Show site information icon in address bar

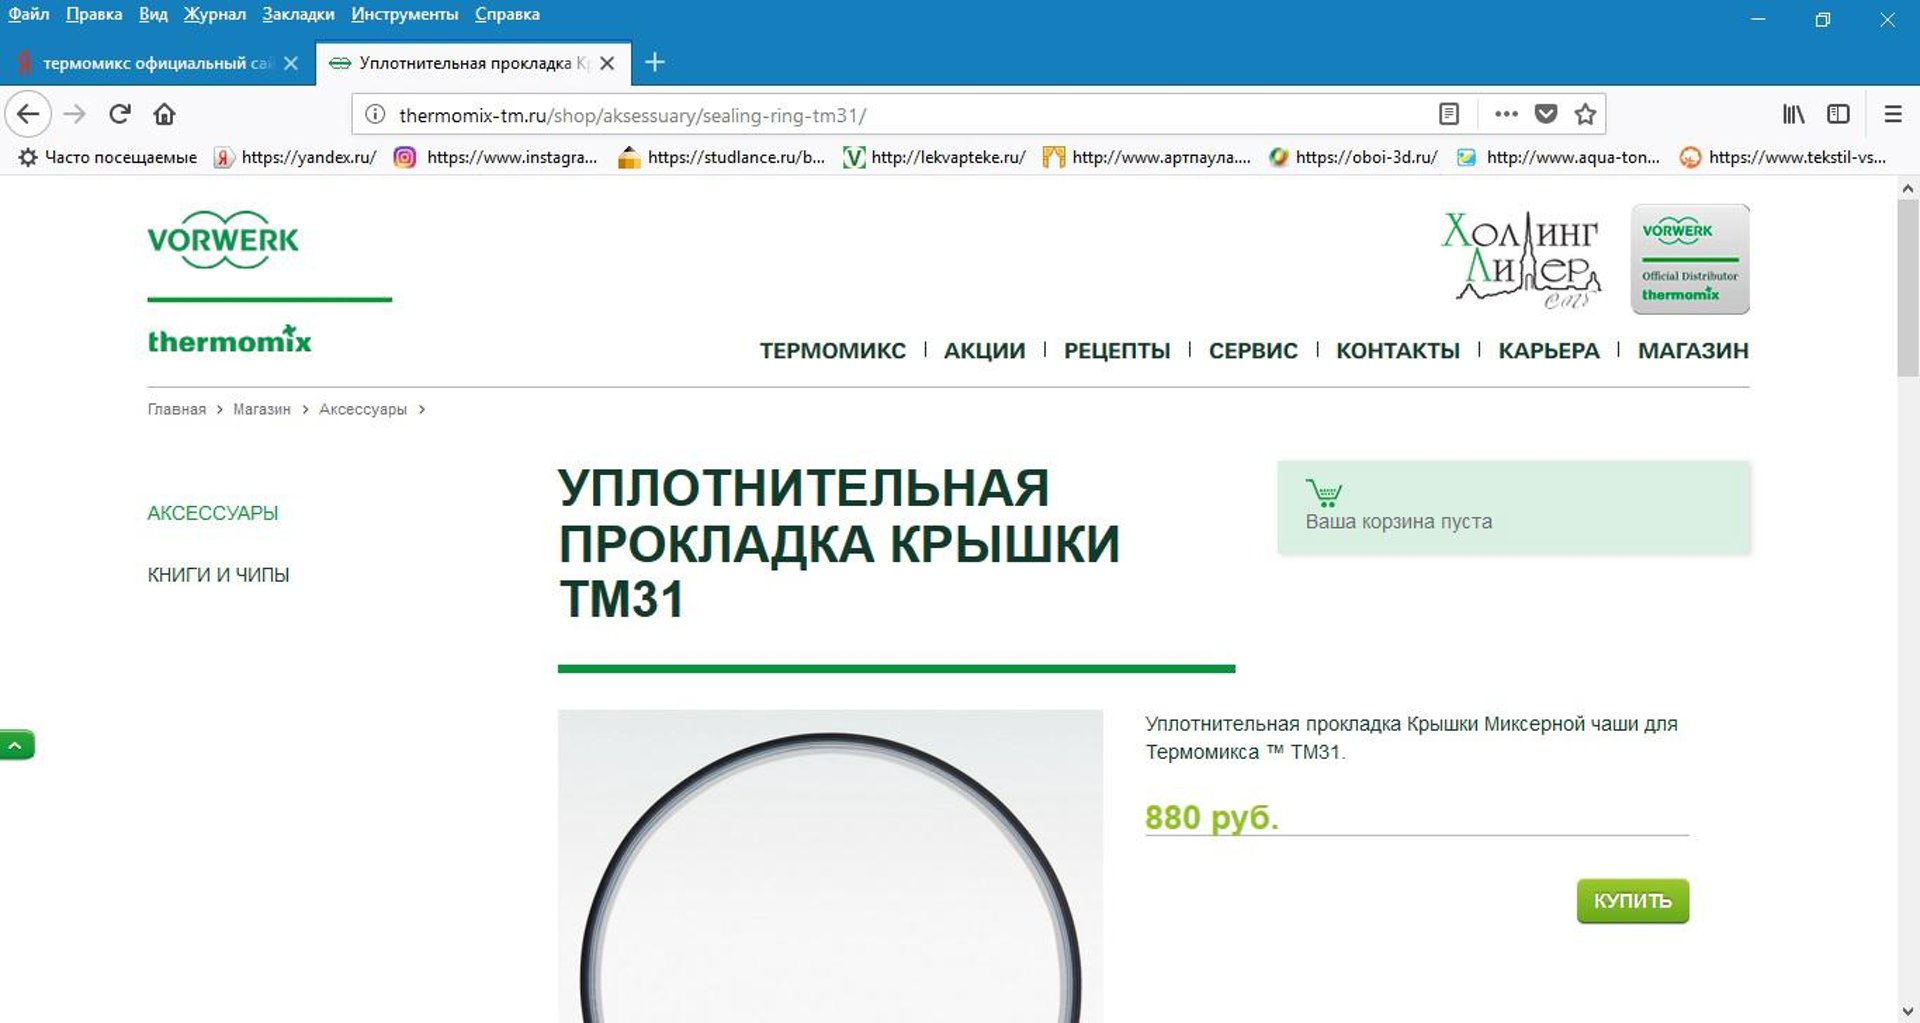pos(375,114)
